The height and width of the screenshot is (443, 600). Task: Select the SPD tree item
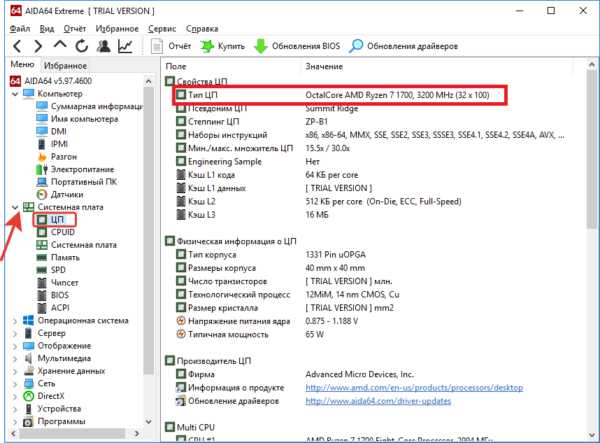pyautogui.click(x=51, y=270)
